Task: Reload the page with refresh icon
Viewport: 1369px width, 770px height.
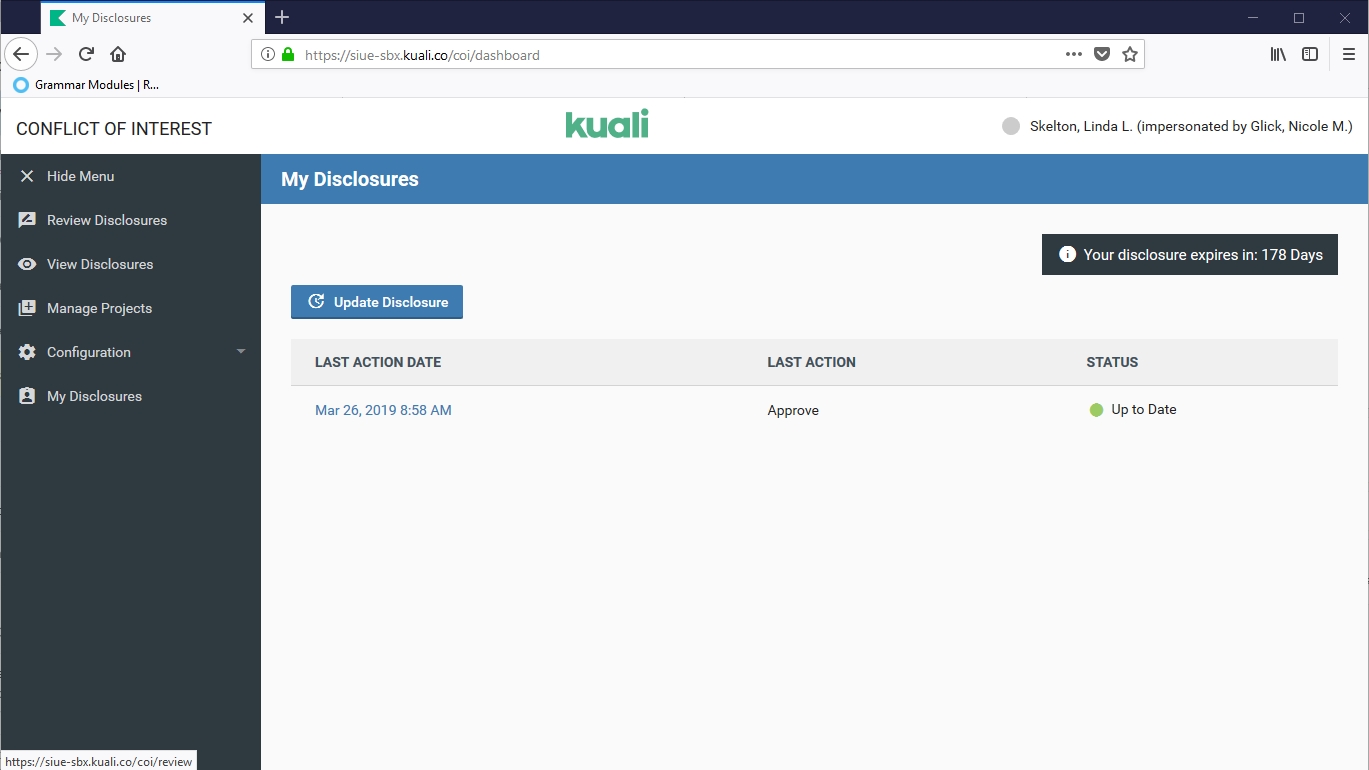Action: pos(86,54)
